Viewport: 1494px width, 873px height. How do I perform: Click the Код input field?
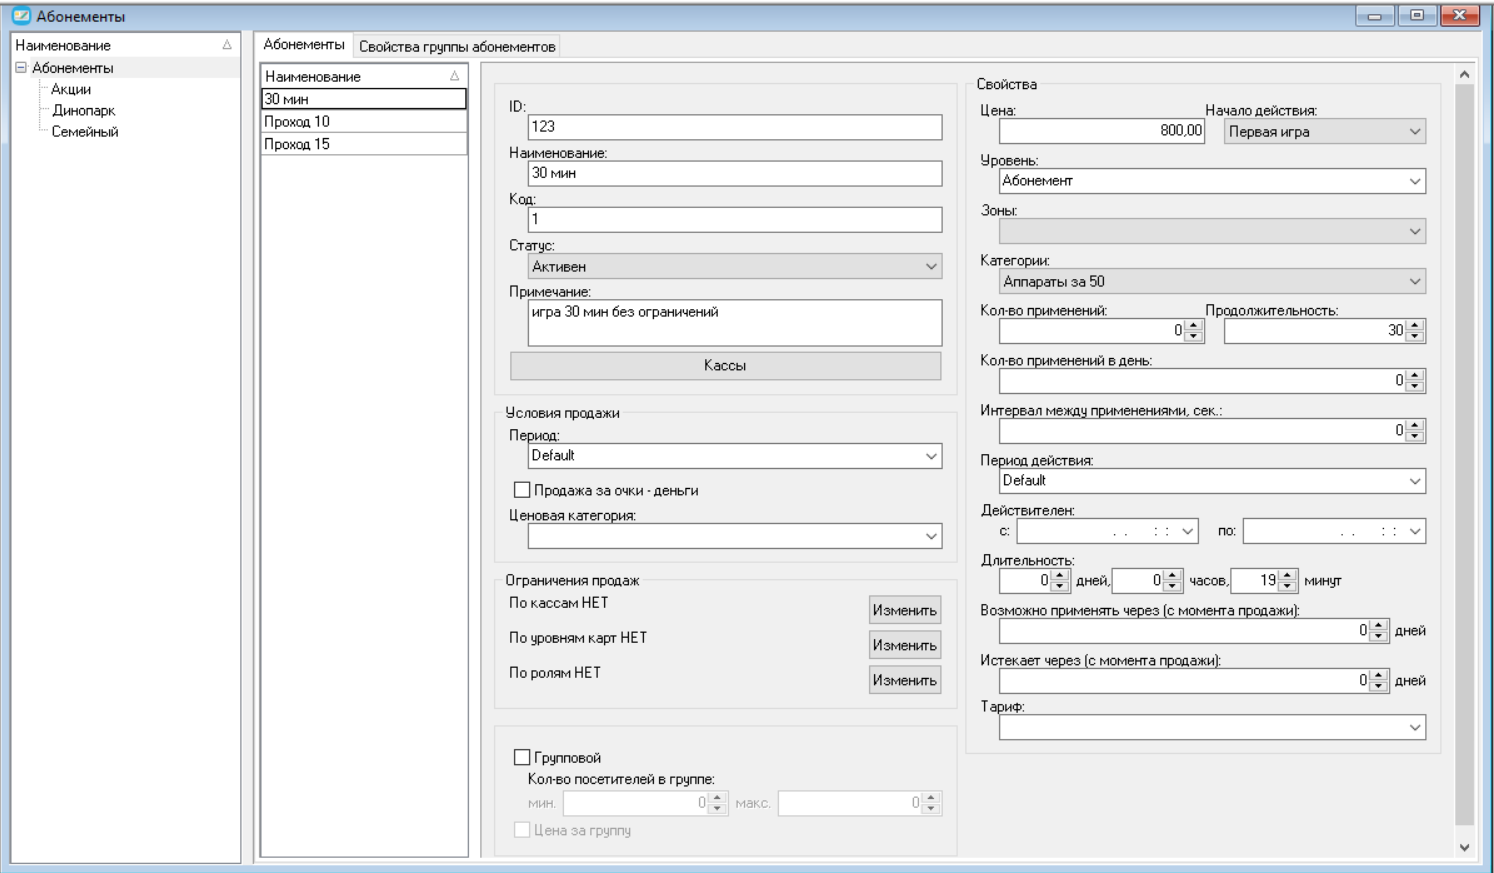pos(735,219)
